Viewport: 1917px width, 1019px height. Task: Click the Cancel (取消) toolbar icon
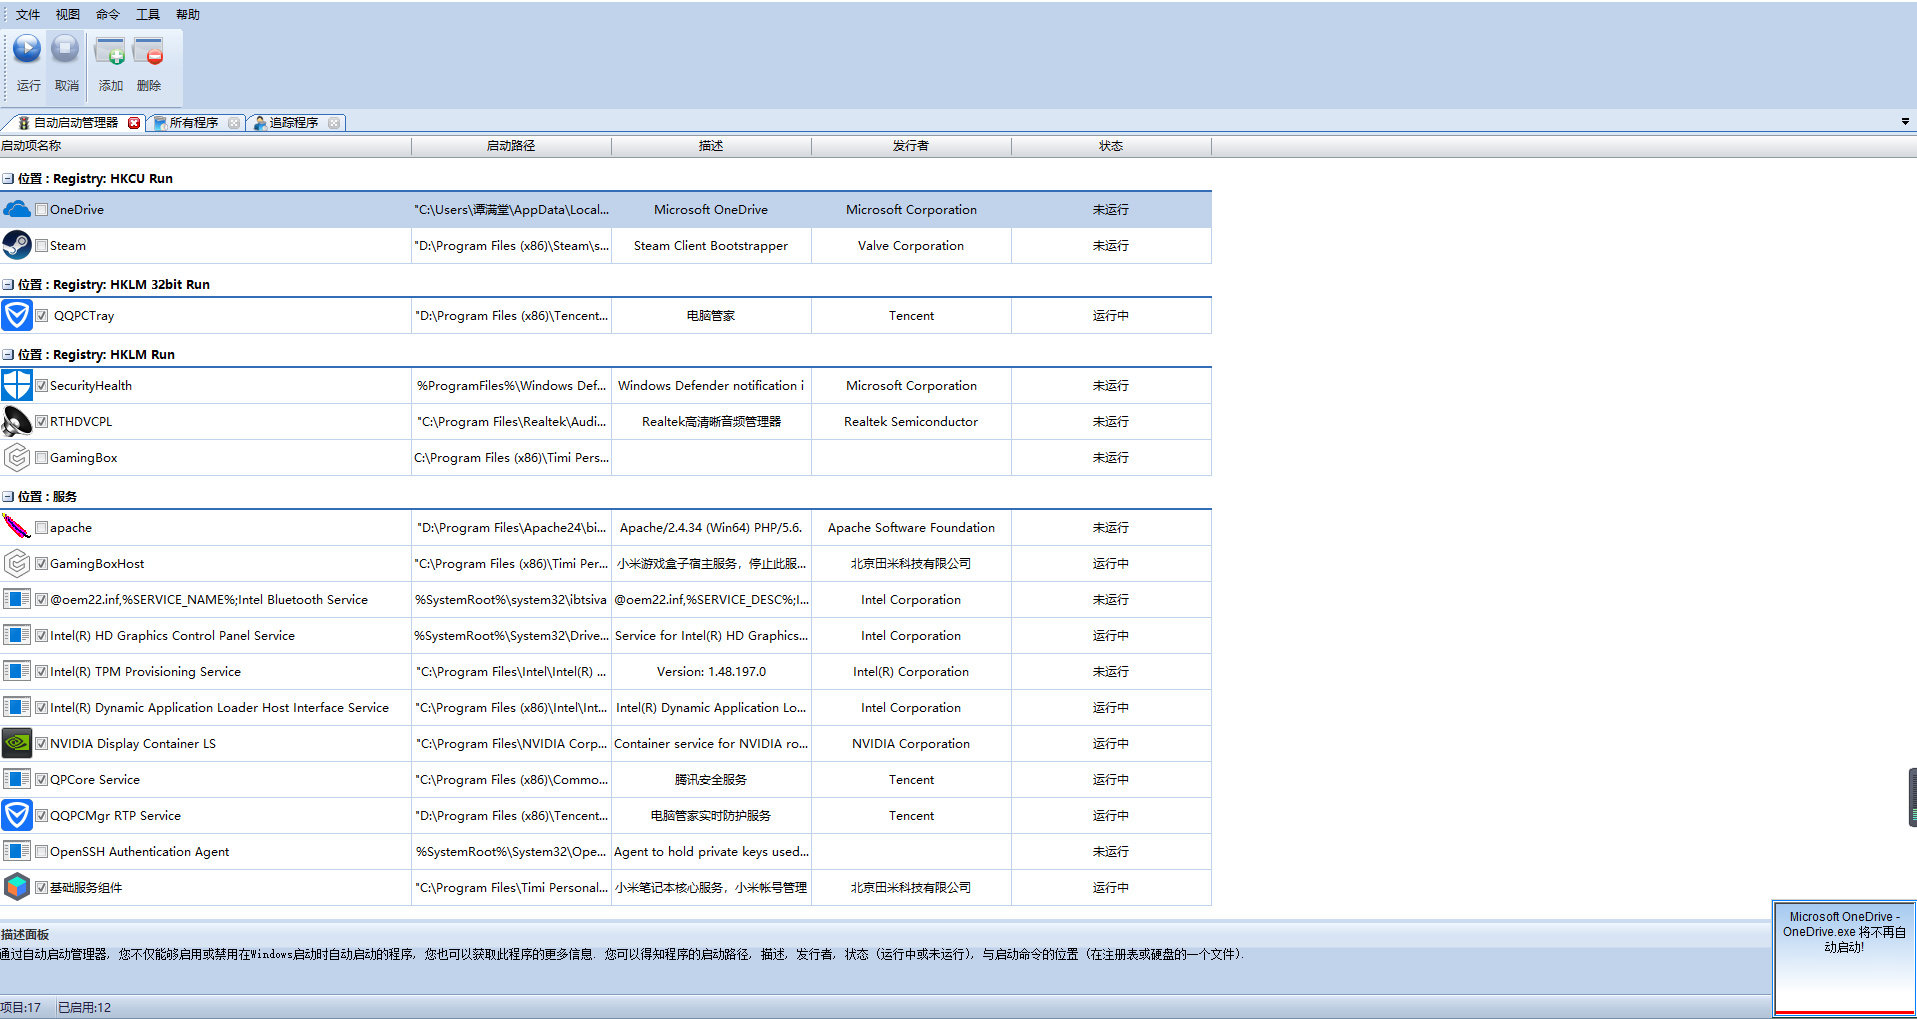point(65,49)
